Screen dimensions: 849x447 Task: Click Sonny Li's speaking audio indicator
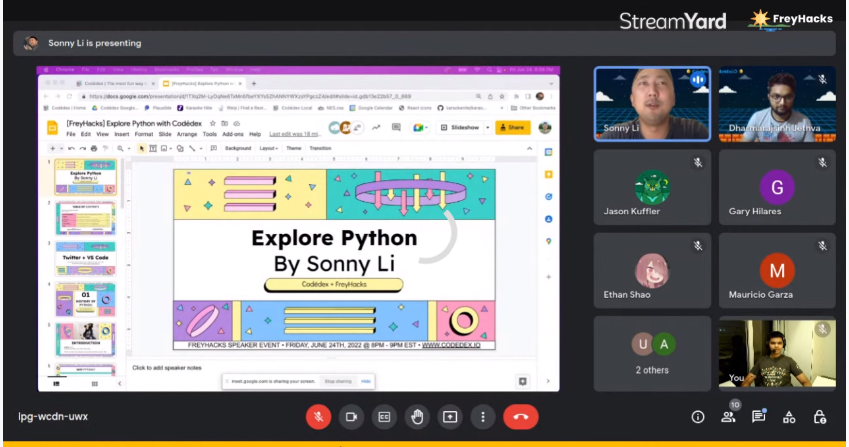697,78
